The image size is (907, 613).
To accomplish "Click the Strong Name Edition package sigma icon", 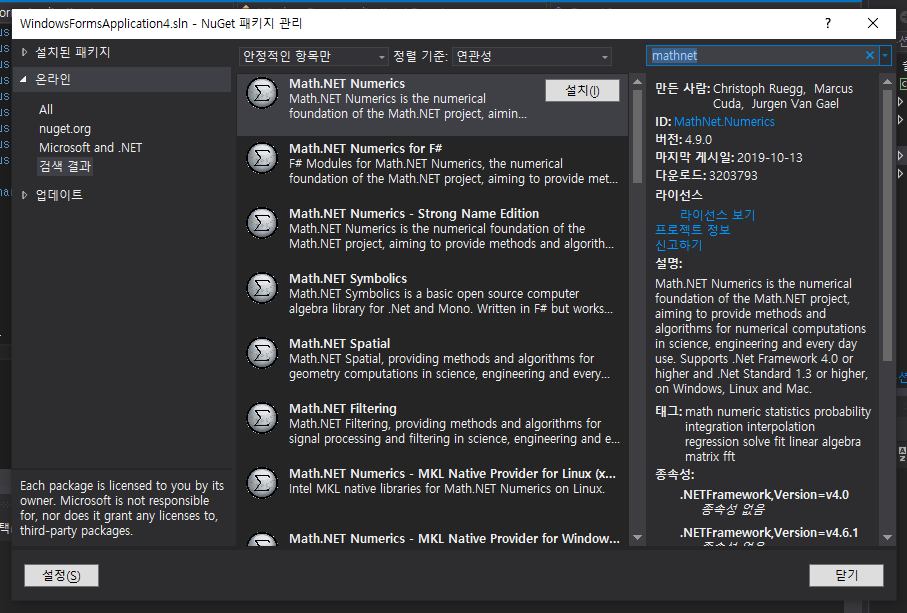I will (x=262, y=223).
